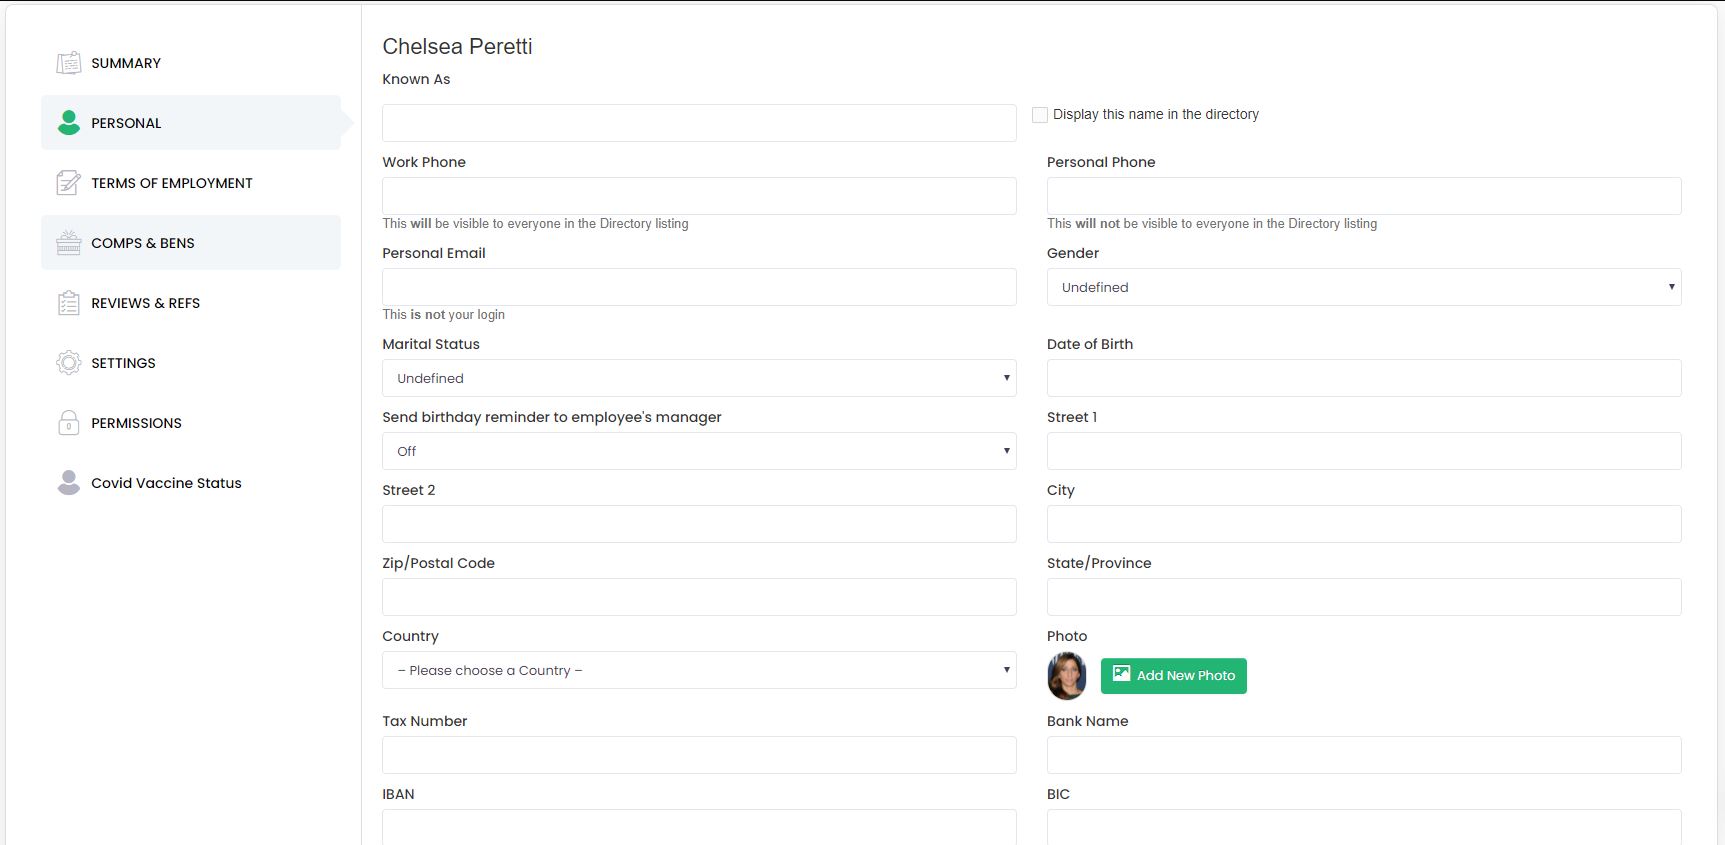Click the Comps & Bens basket icon

pos(68,243)
